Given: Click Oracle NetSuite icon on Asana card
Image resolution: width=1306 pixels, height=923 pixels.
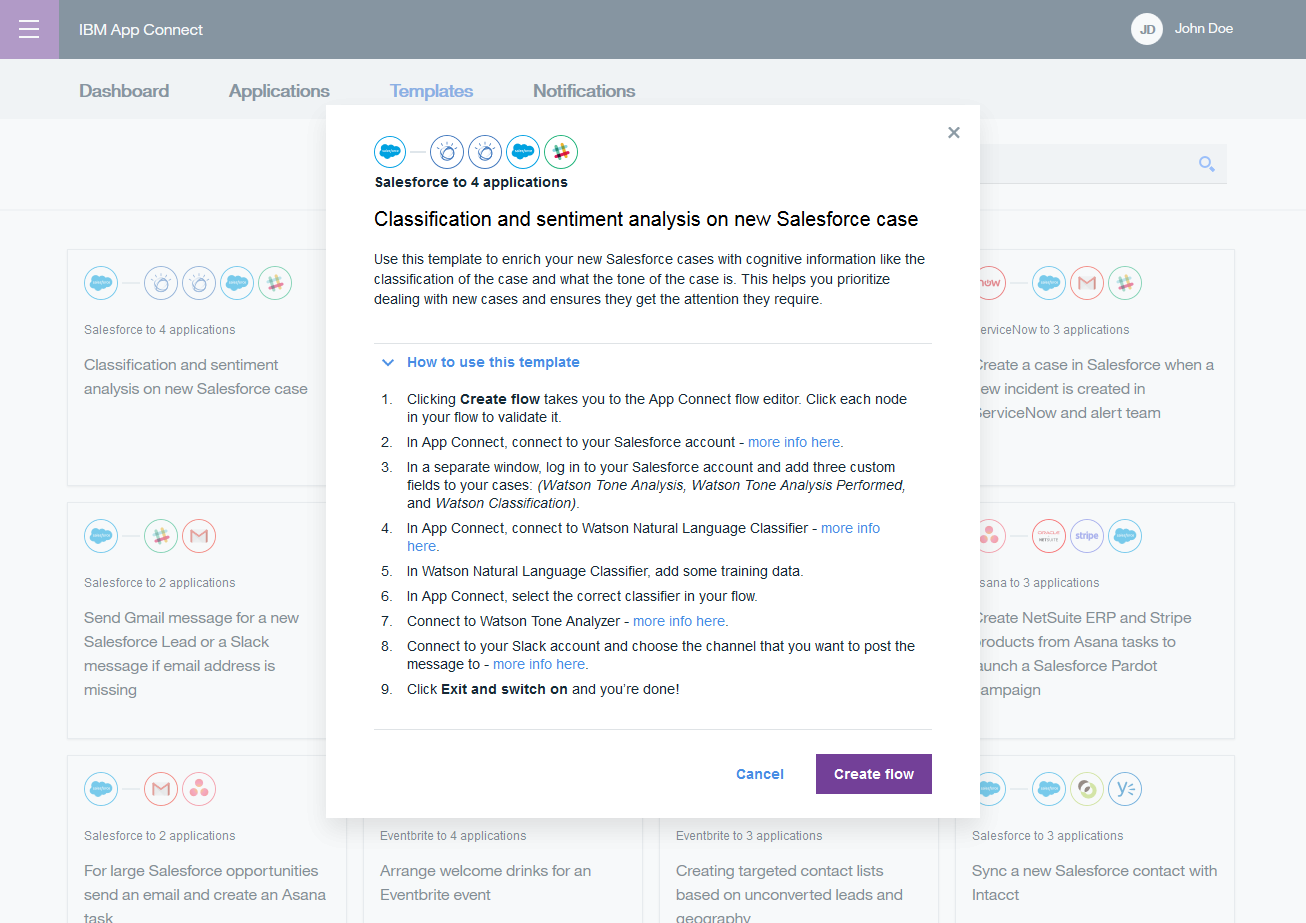Looking at the screenshot, I should [1049, 536].
